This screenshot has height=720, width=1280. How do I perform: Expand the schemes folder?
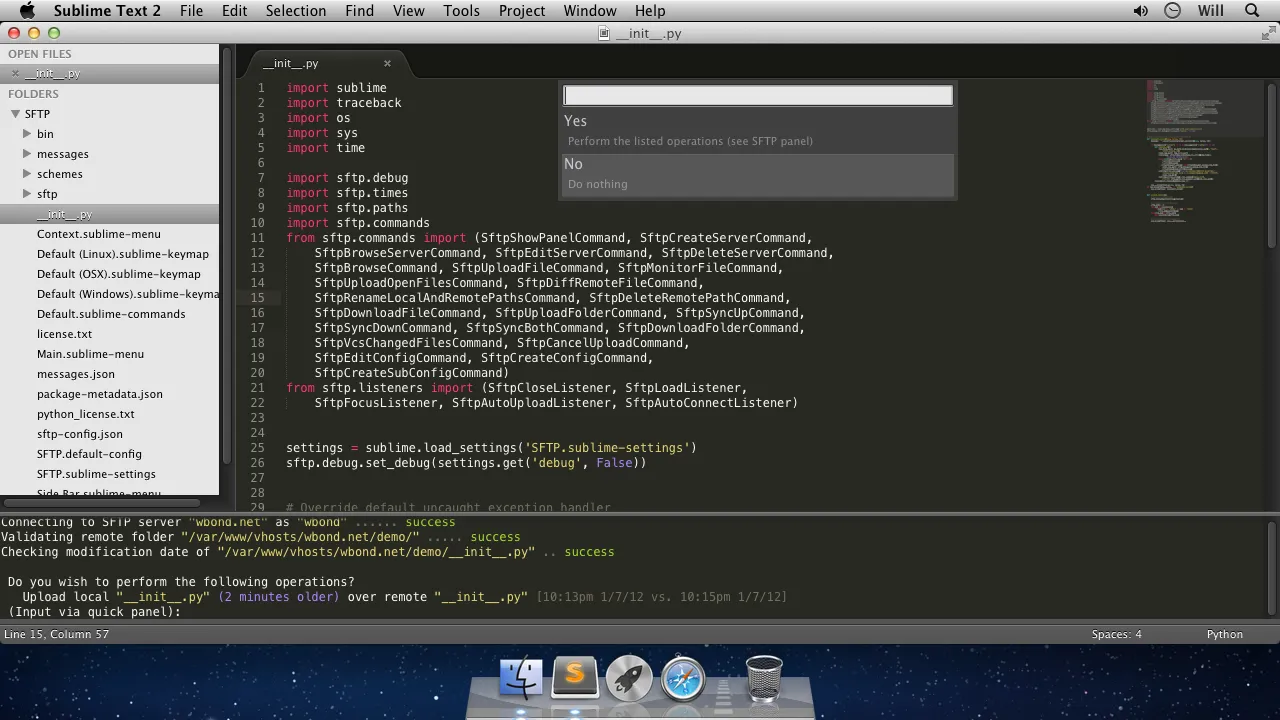coord(27,174)
